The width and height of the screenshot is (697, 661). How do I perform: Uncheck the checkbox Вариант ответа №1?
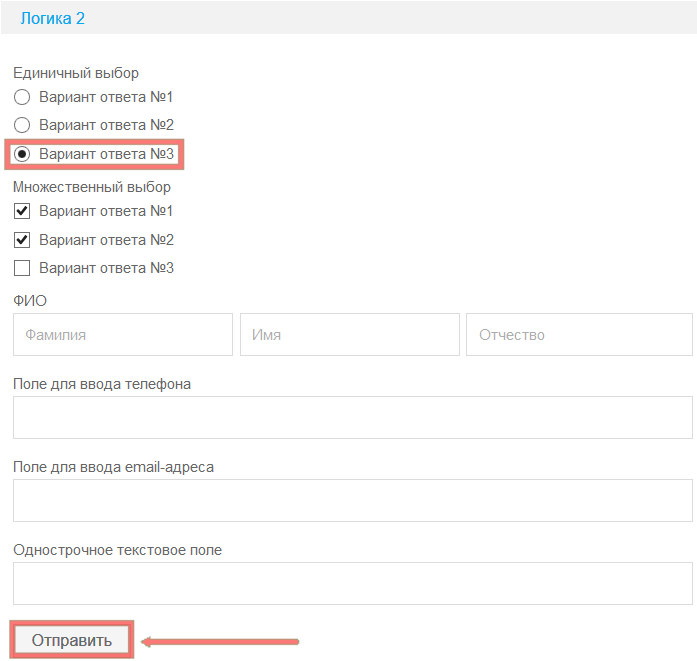coord(22,211)
